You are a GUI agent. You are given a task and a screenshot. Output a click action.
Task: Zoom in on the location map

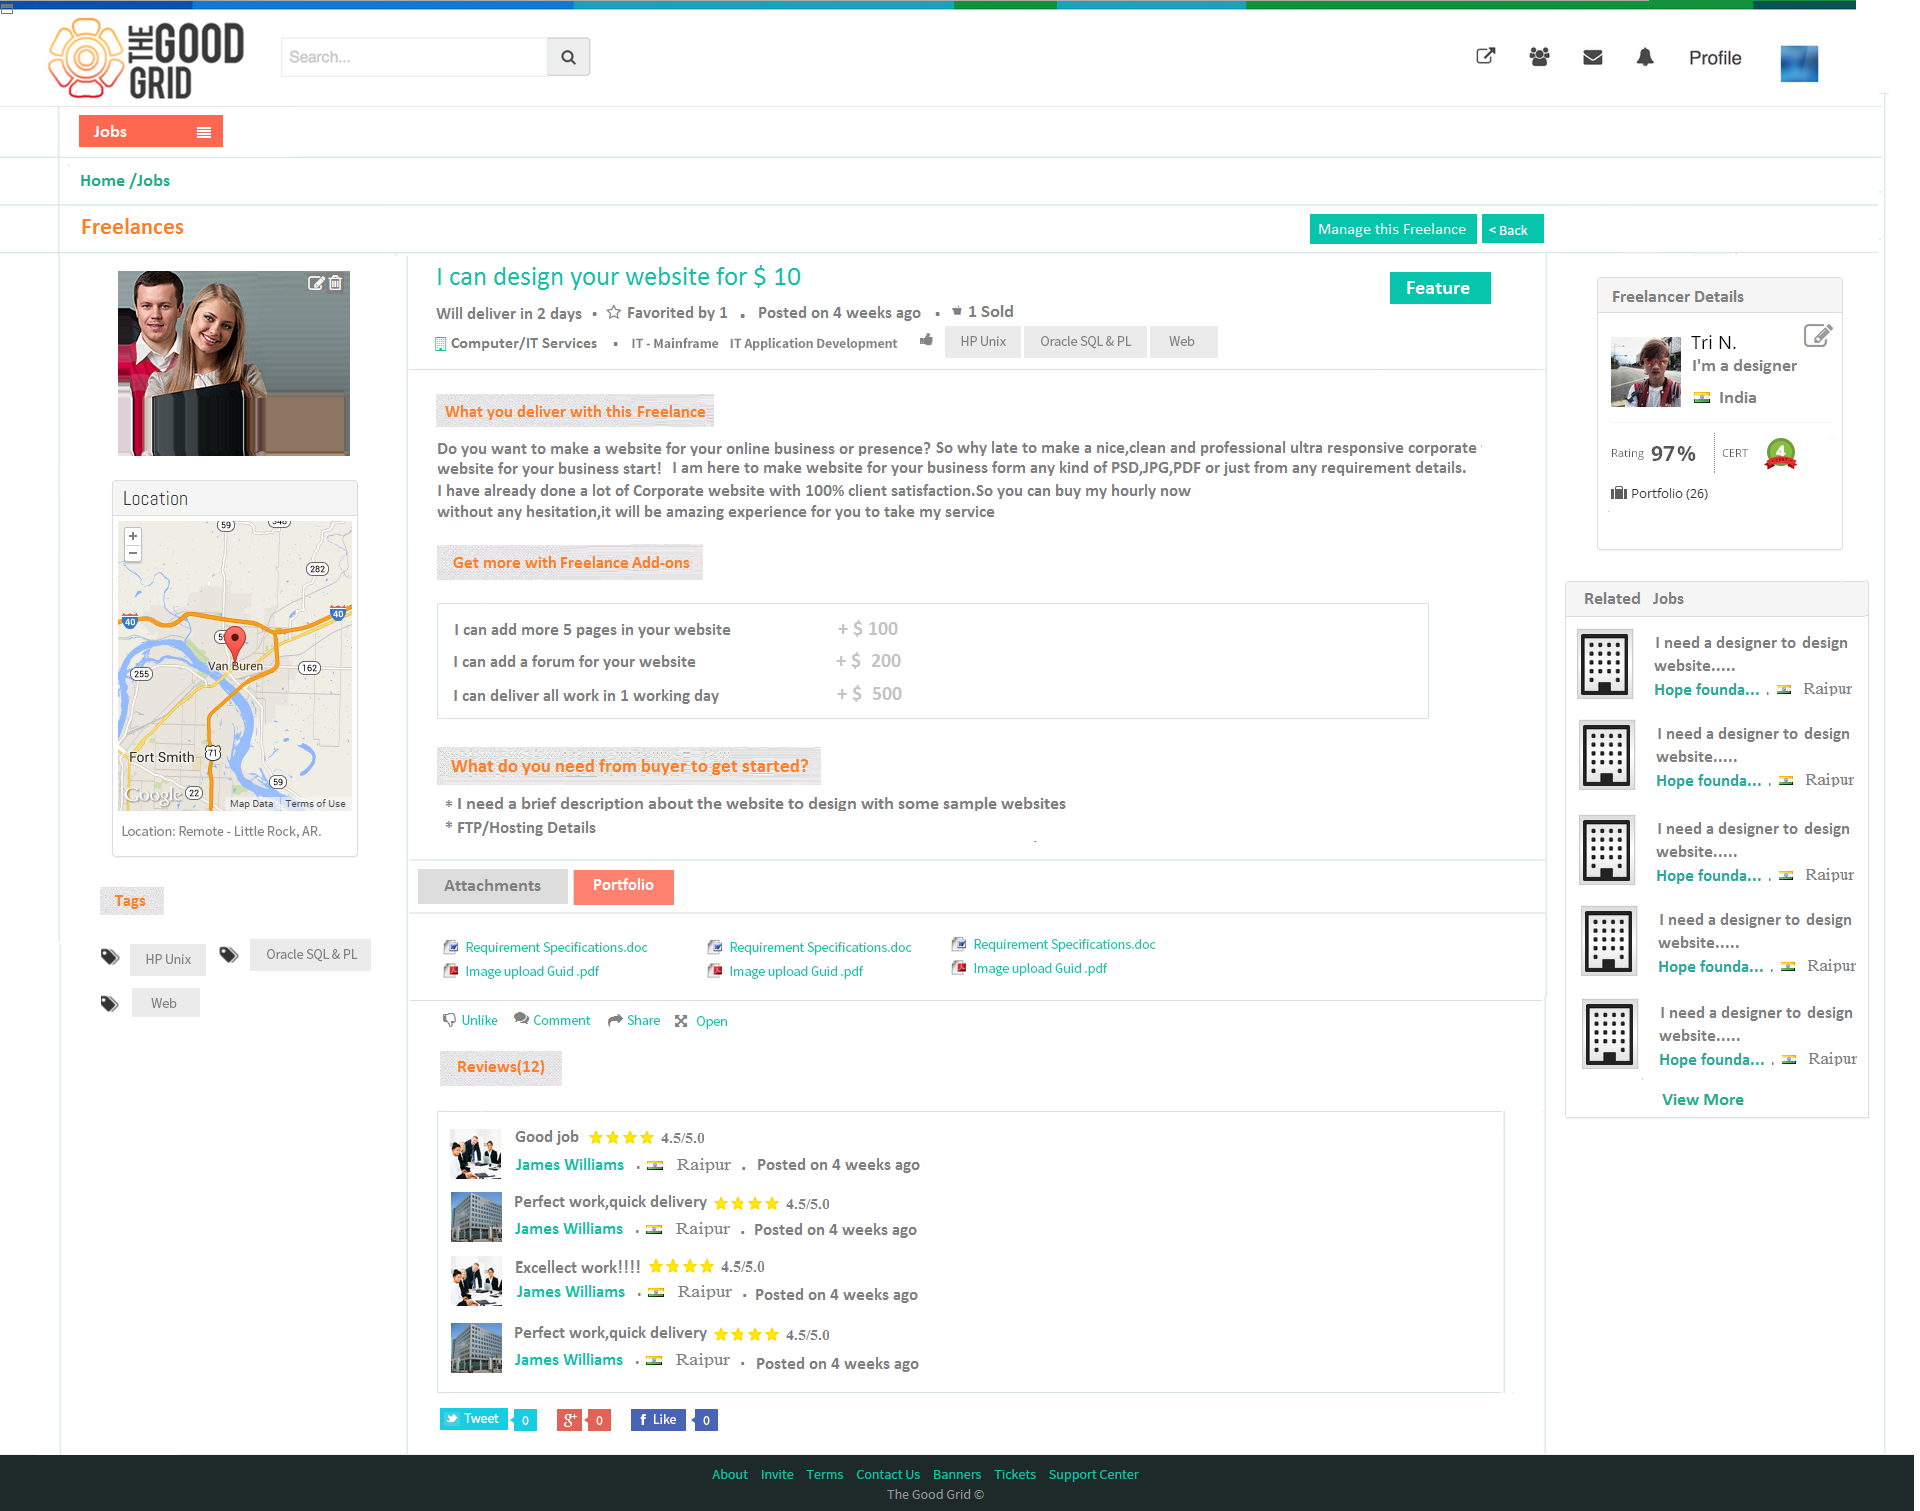(x=133, y=536)
